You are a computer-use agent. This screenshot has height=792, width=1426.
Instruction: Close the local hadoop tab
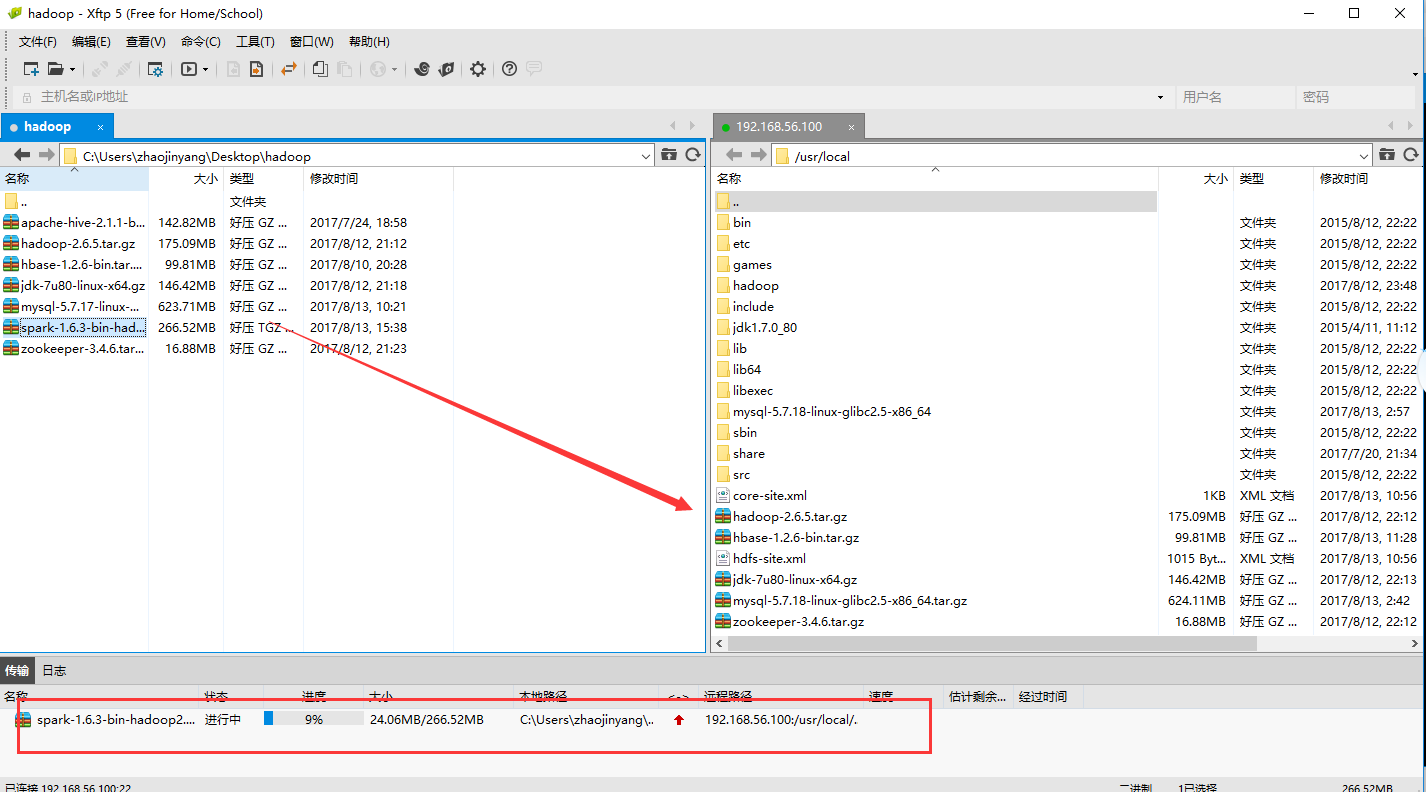[100, 127]
